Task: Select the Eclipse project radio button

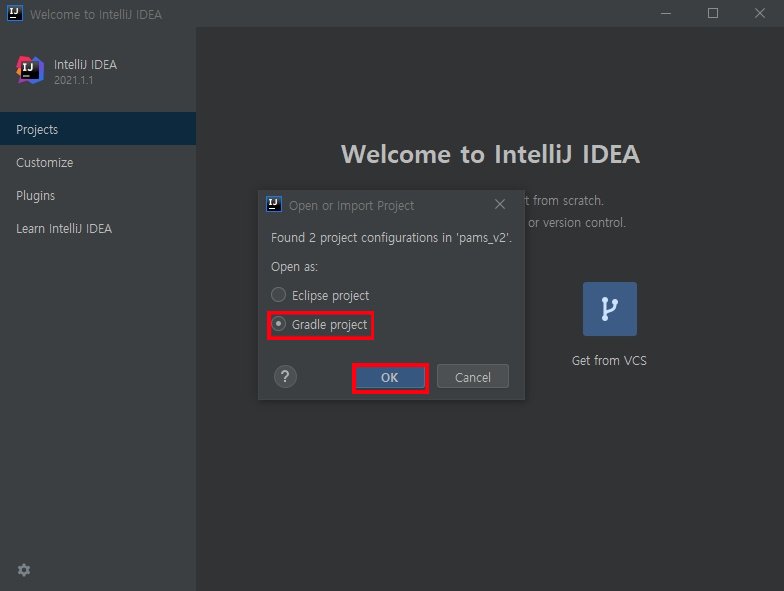Action: click(278, 295)
